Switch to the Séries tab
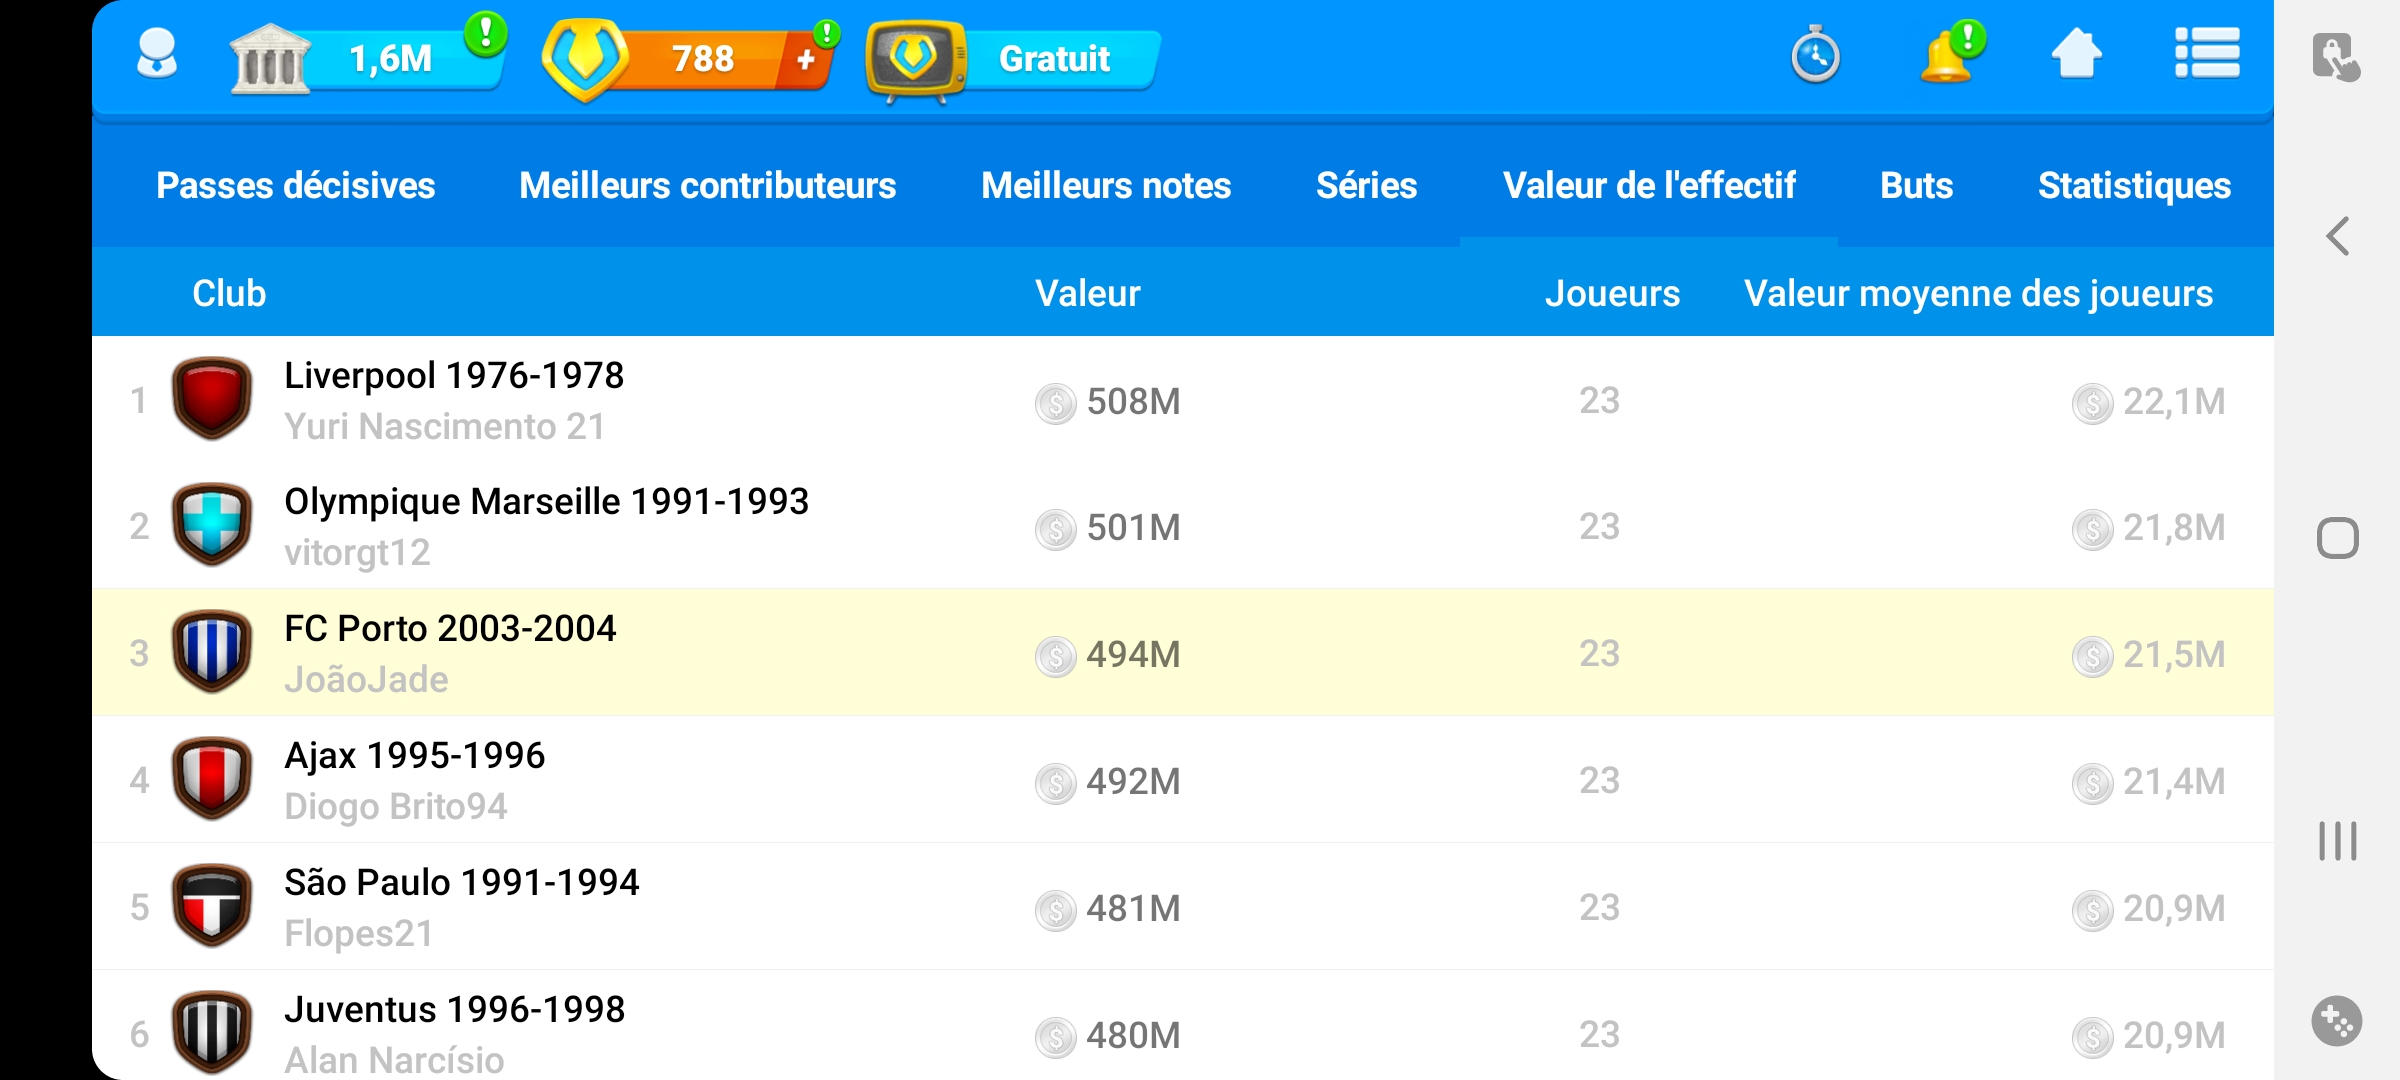Screen dimensions: 2400x1080 click(1366, 186)
